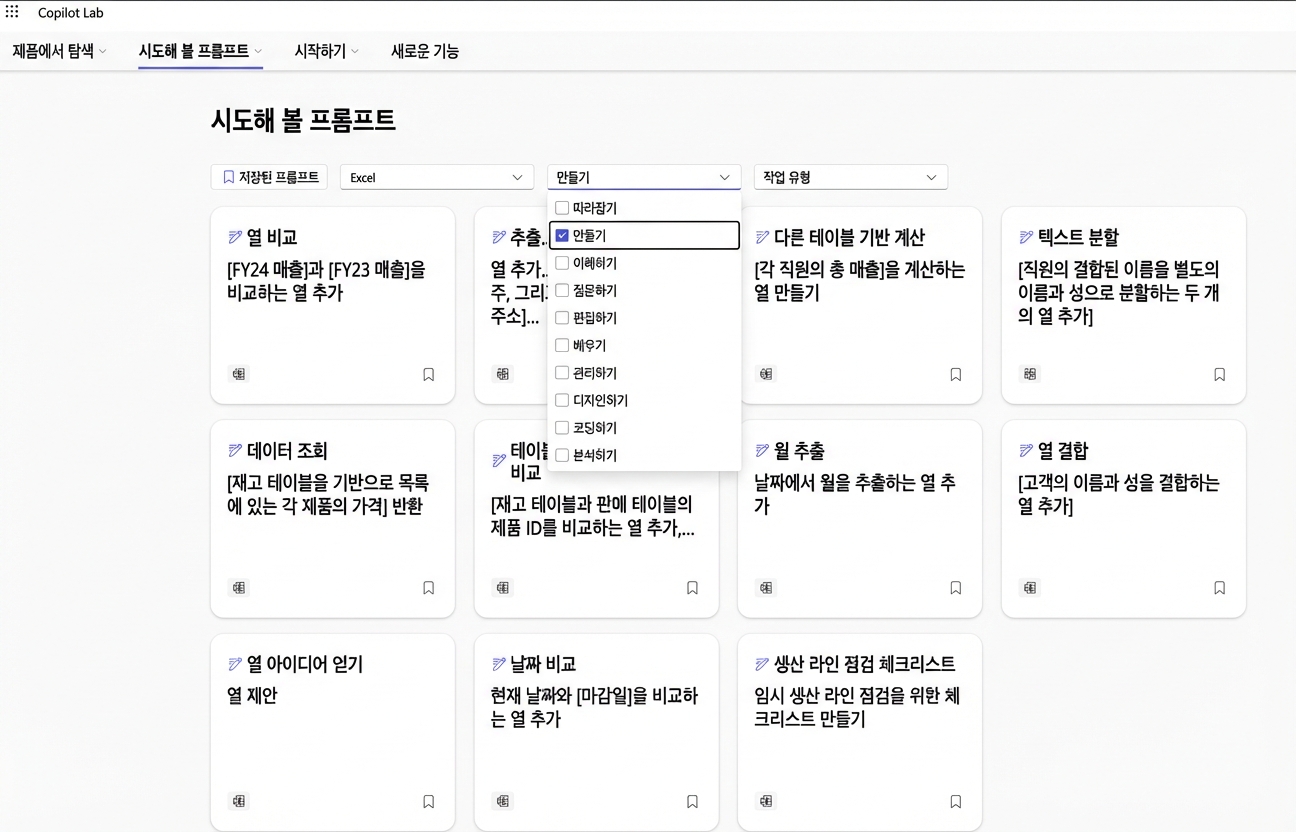1296x832 pixels.
Task: Click Excel icon on 데이터 조회 card
Action: (238, 588)
